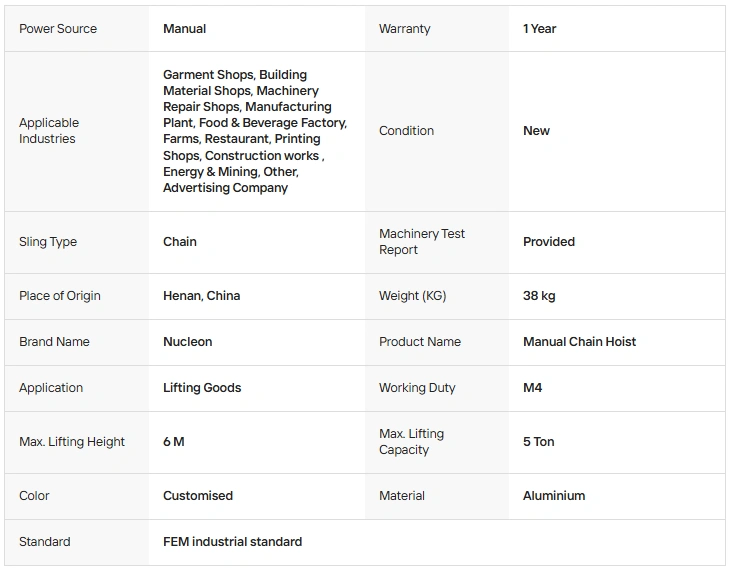Select the Customised color value

point(198,496)
